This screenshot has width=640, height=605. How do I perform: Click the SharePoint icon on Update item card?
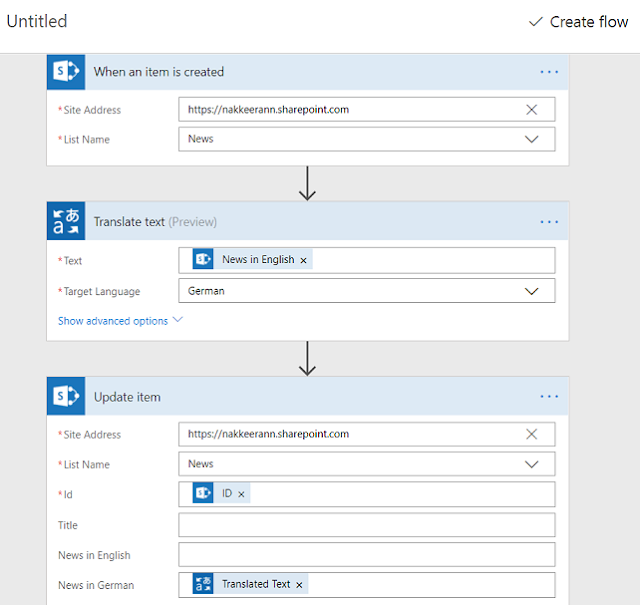tap(66, 396)
